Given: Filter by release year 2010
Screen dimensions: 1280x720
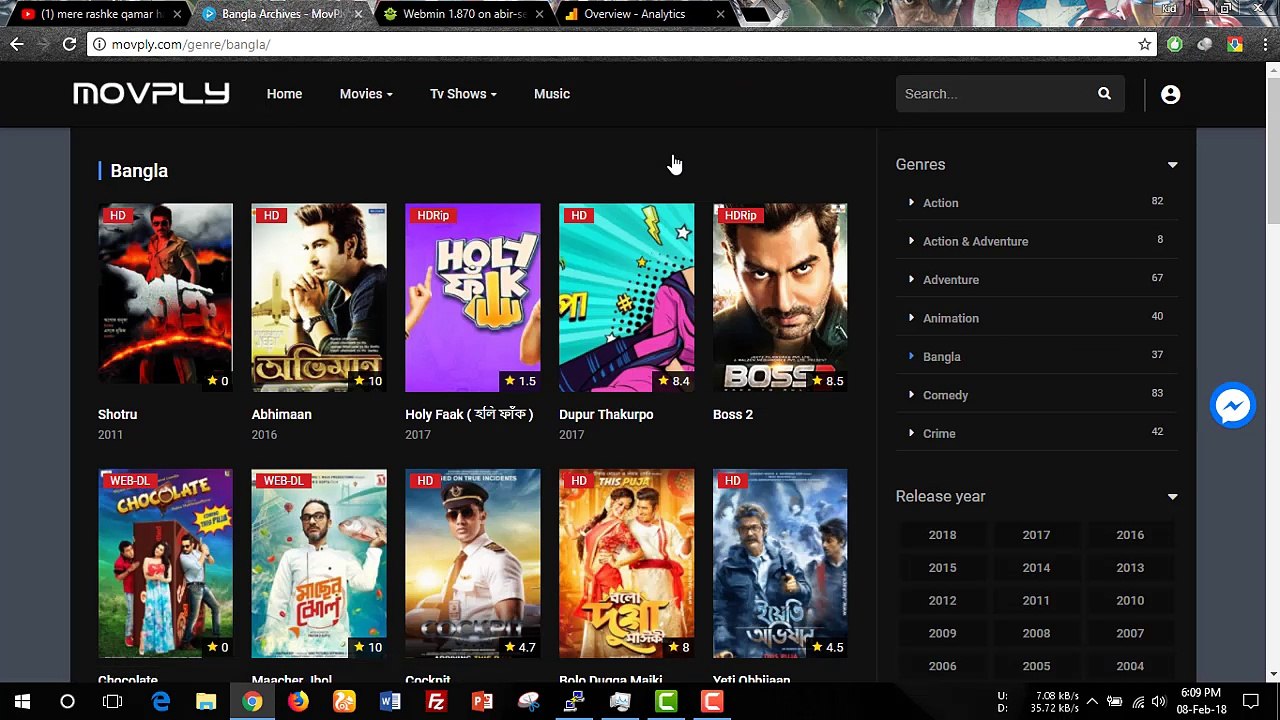Looking at the screenshot, I should pos(1130,601).
